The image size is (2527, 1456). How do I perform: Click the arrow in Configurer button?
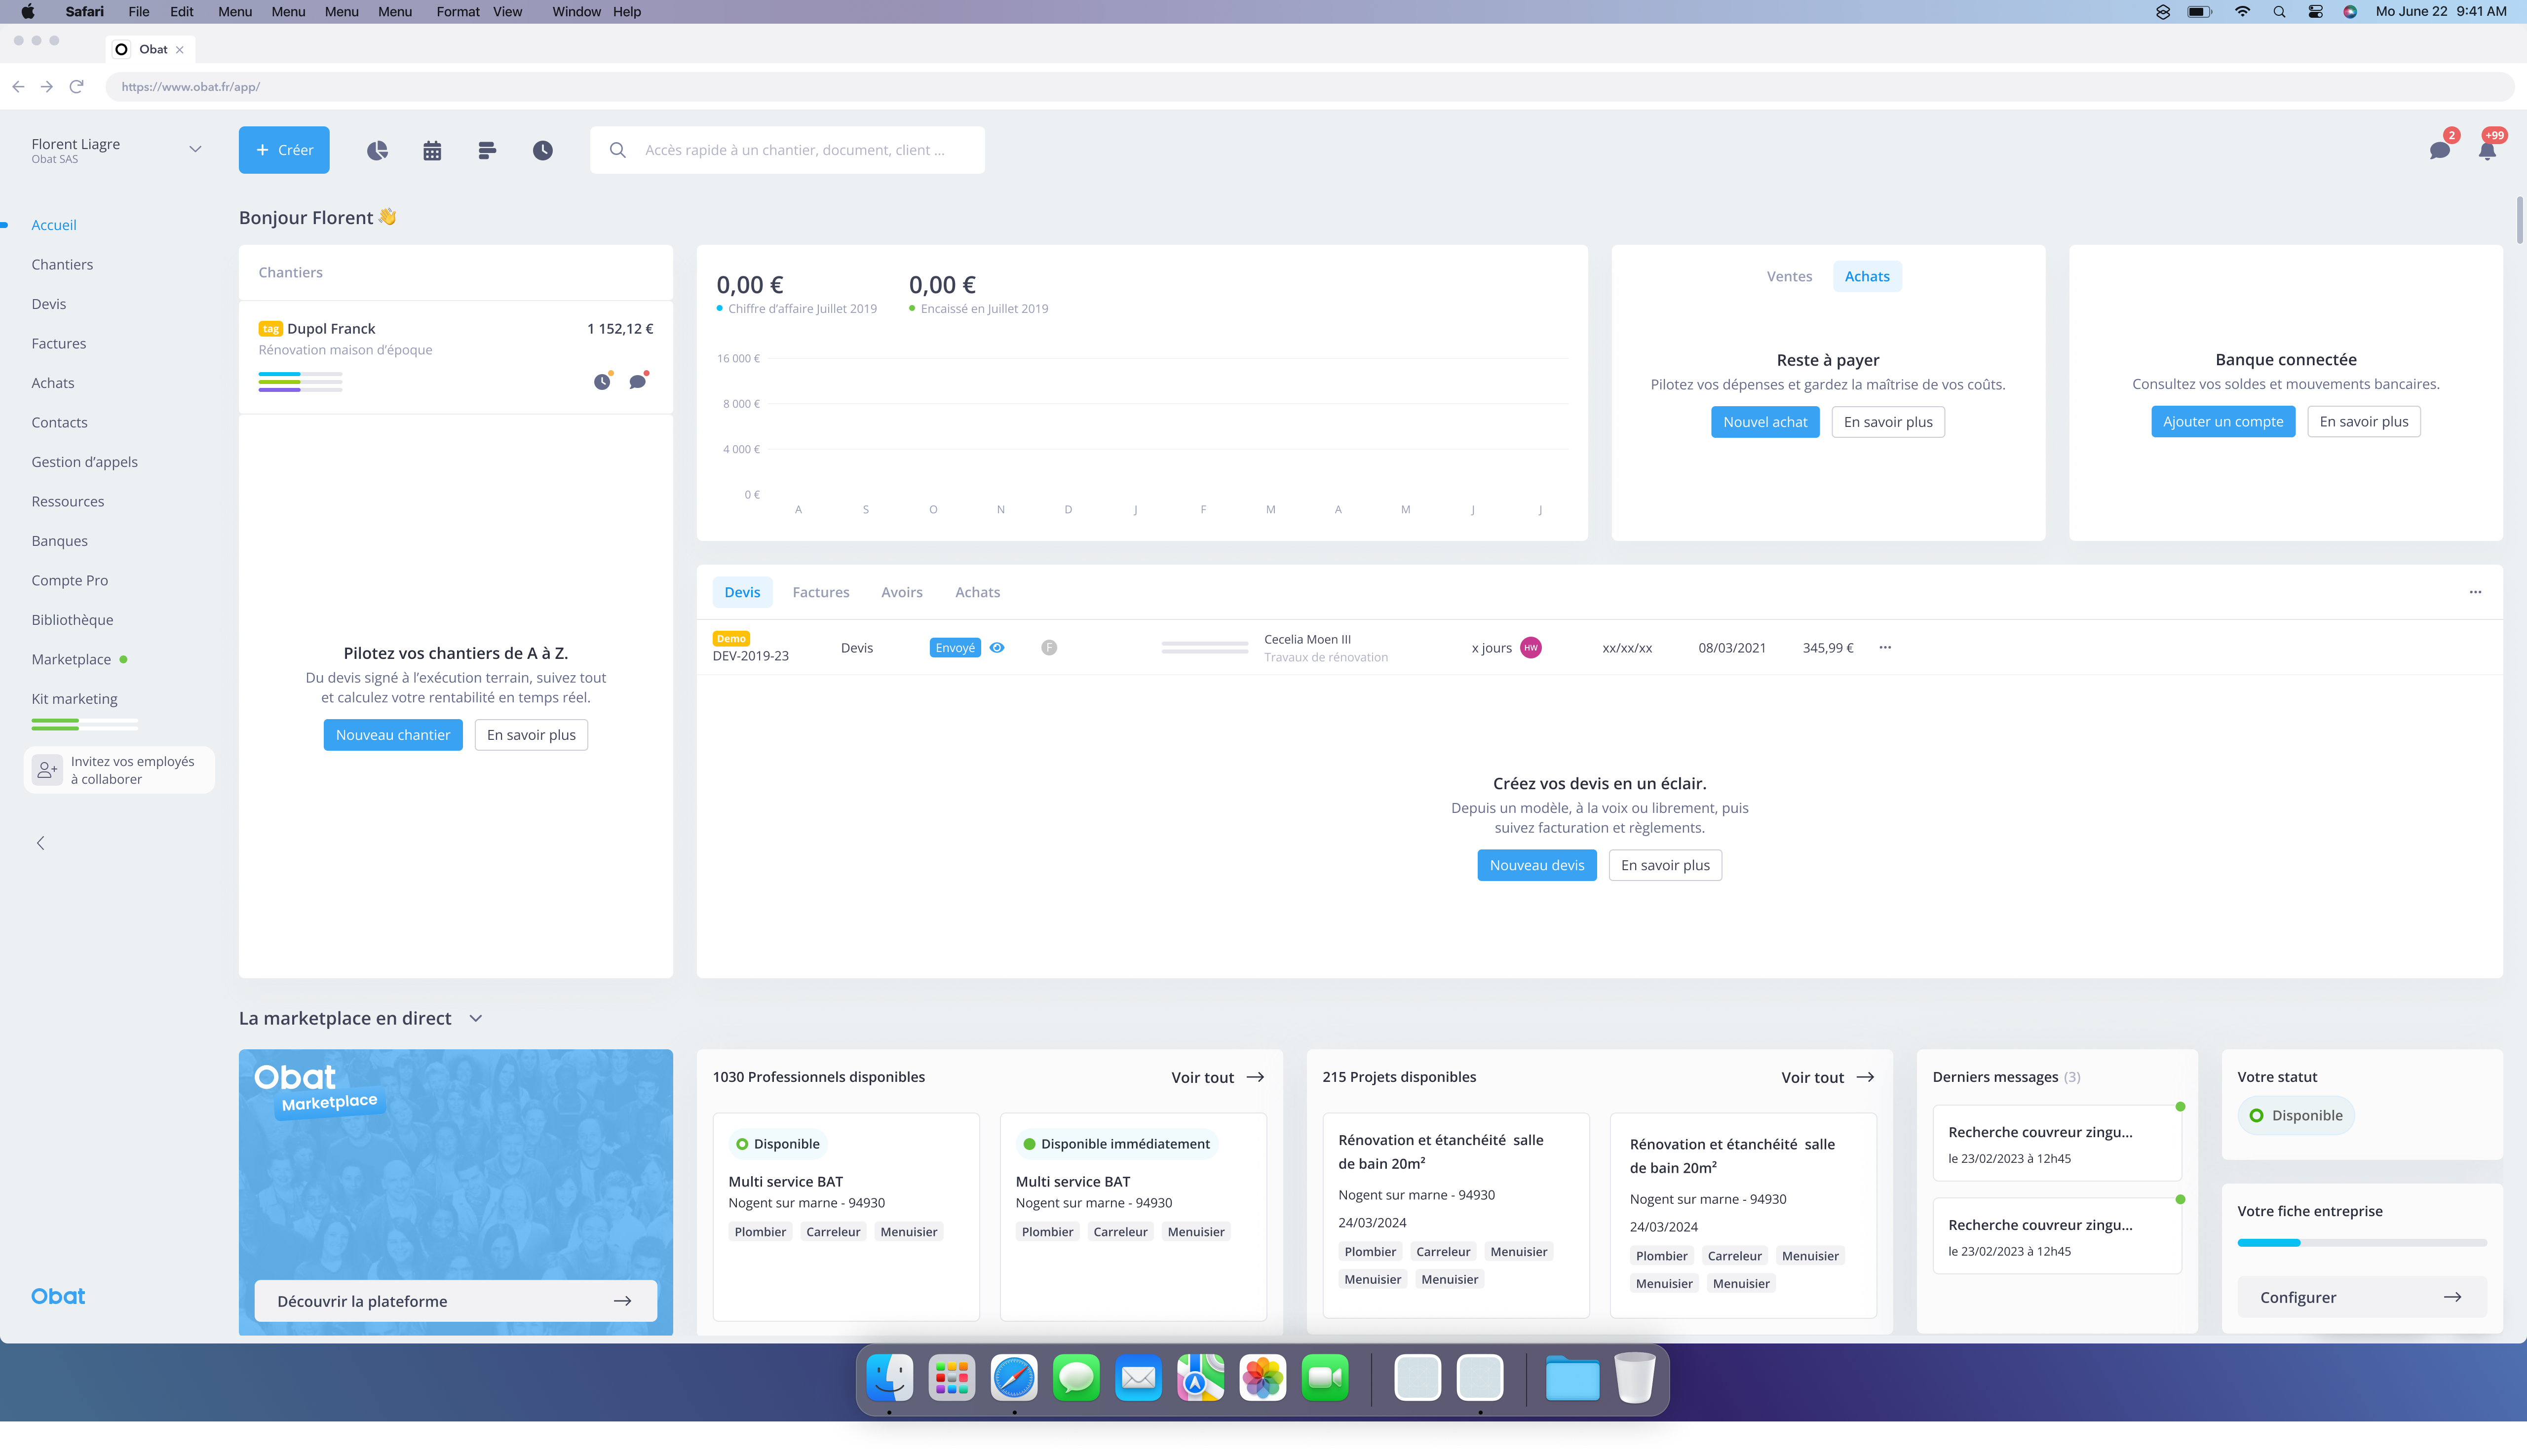pyautogui.click(x=2452, y=1297)
